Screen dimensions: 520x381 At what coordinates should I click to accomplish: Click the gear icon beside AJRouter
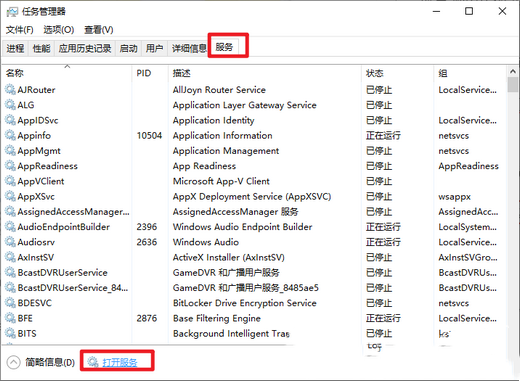point(10,89)
